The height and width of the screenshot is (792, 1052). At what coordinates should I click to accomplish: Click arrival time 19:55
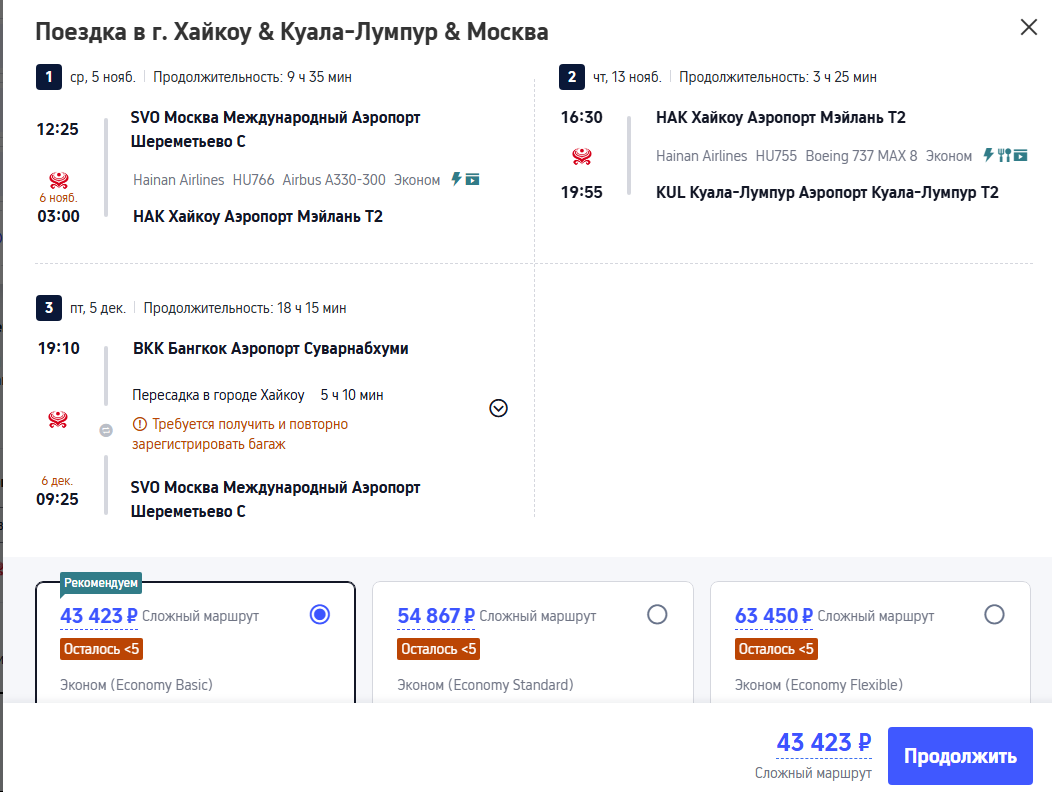[582, 192]
